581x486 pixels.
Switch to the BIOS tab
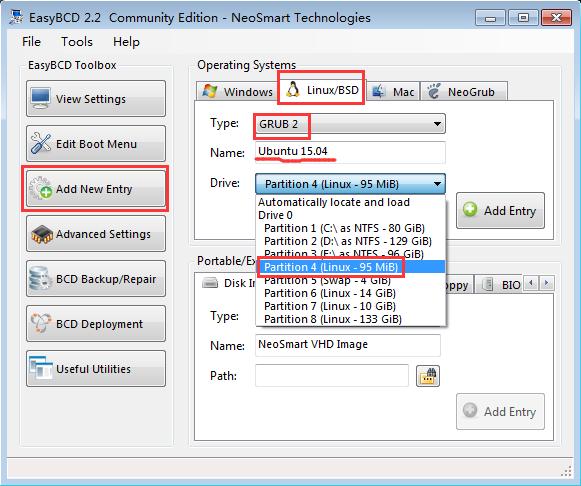pos(498,284)
